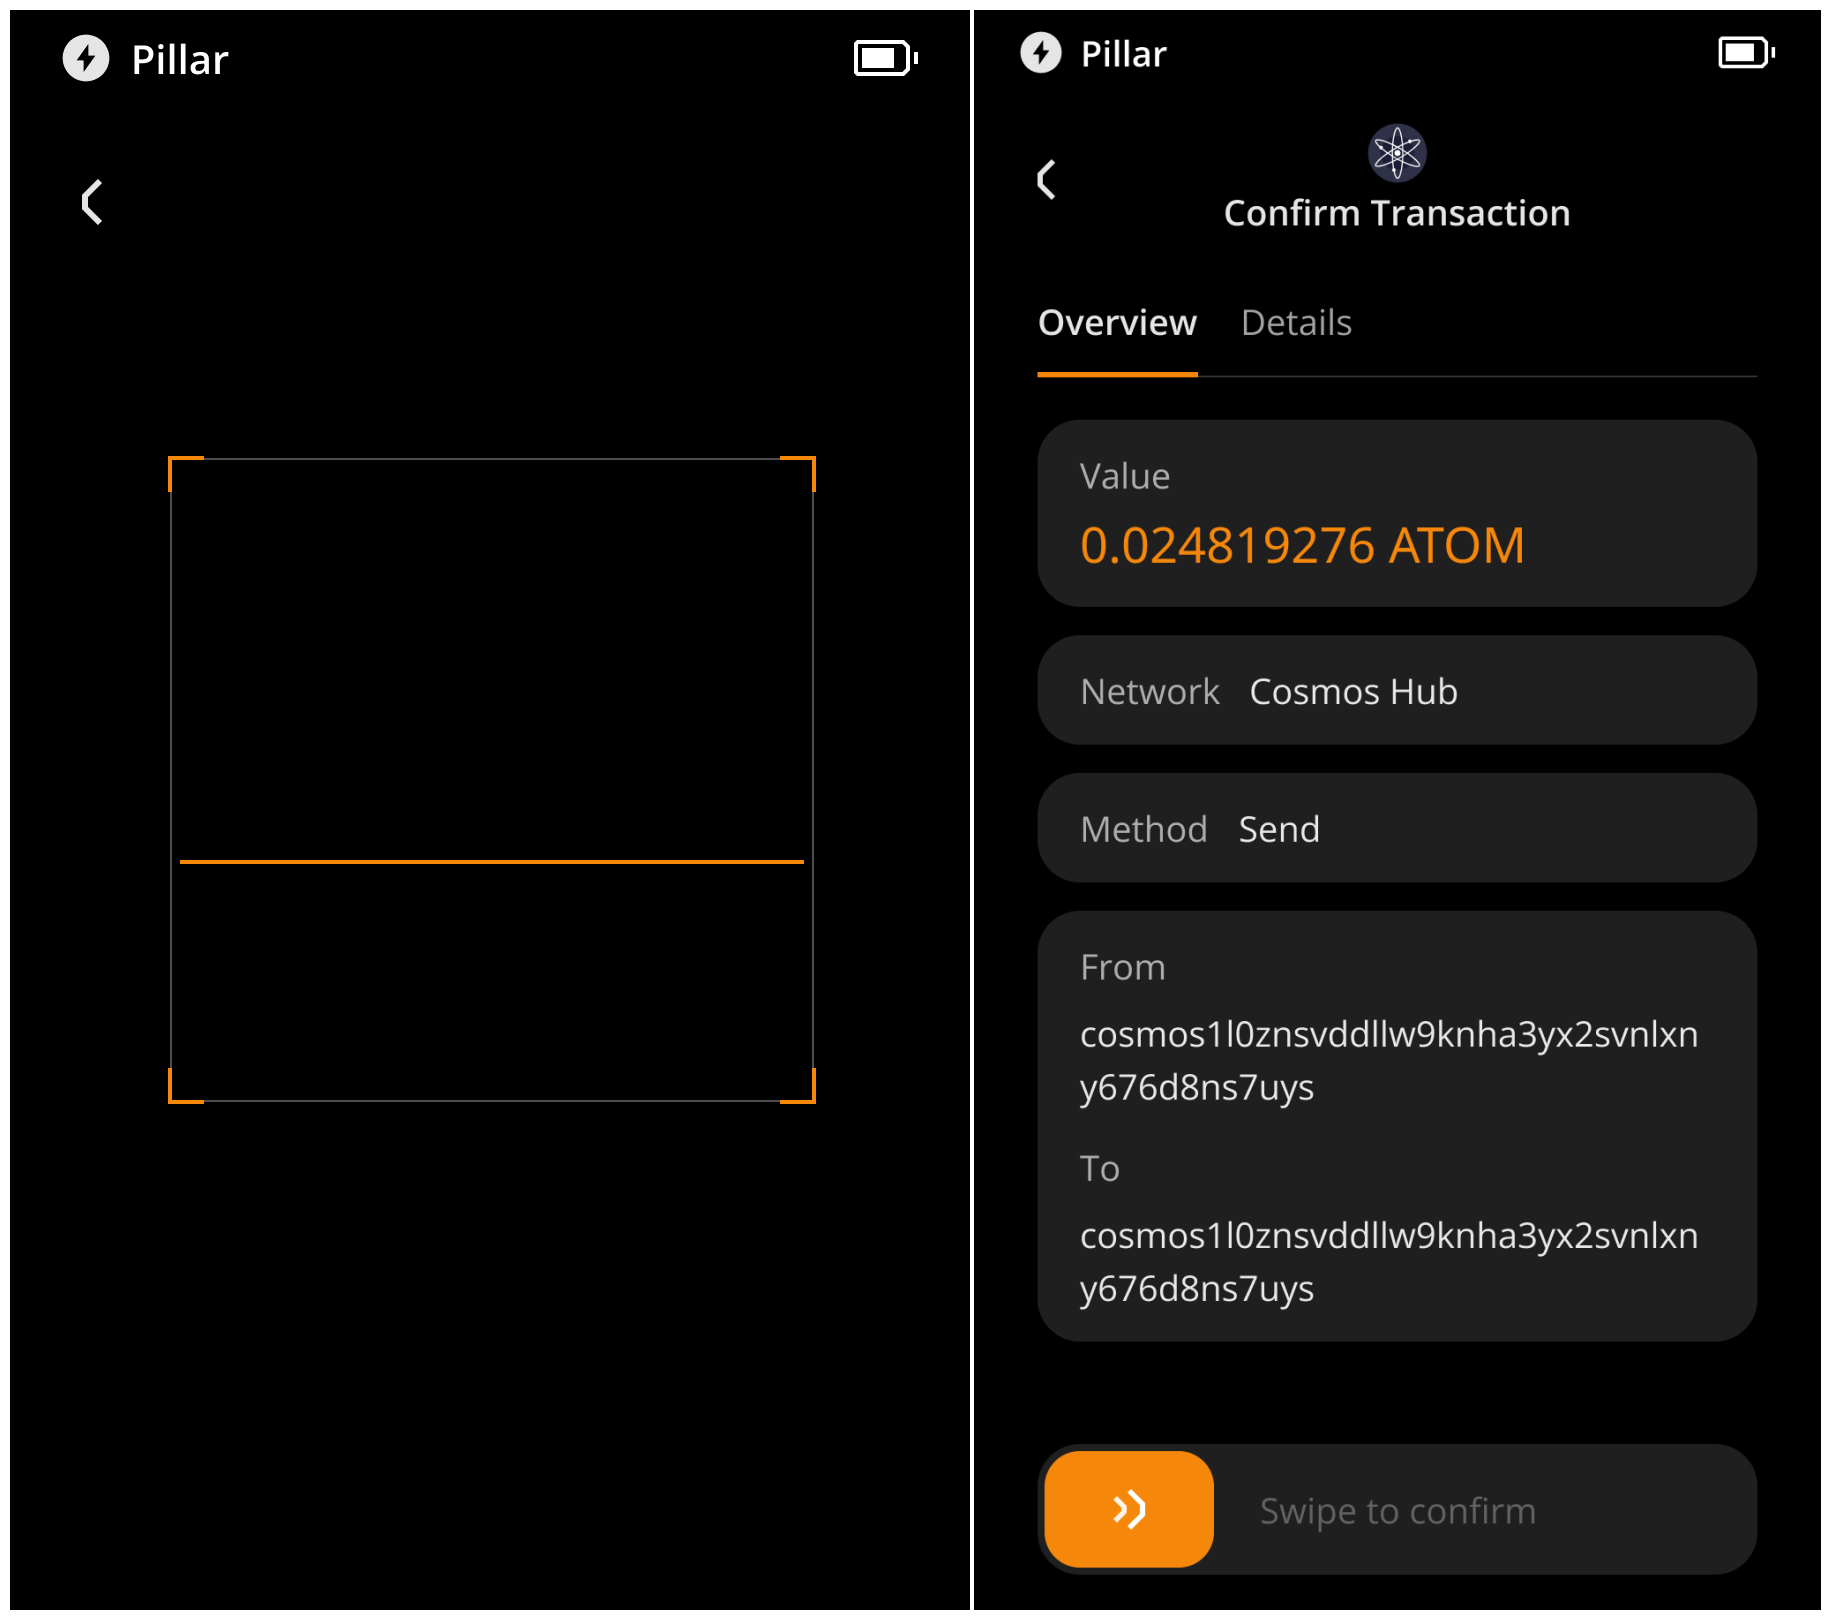Tap the 0.024819276 ATOM value

[x=1302, y=546]
